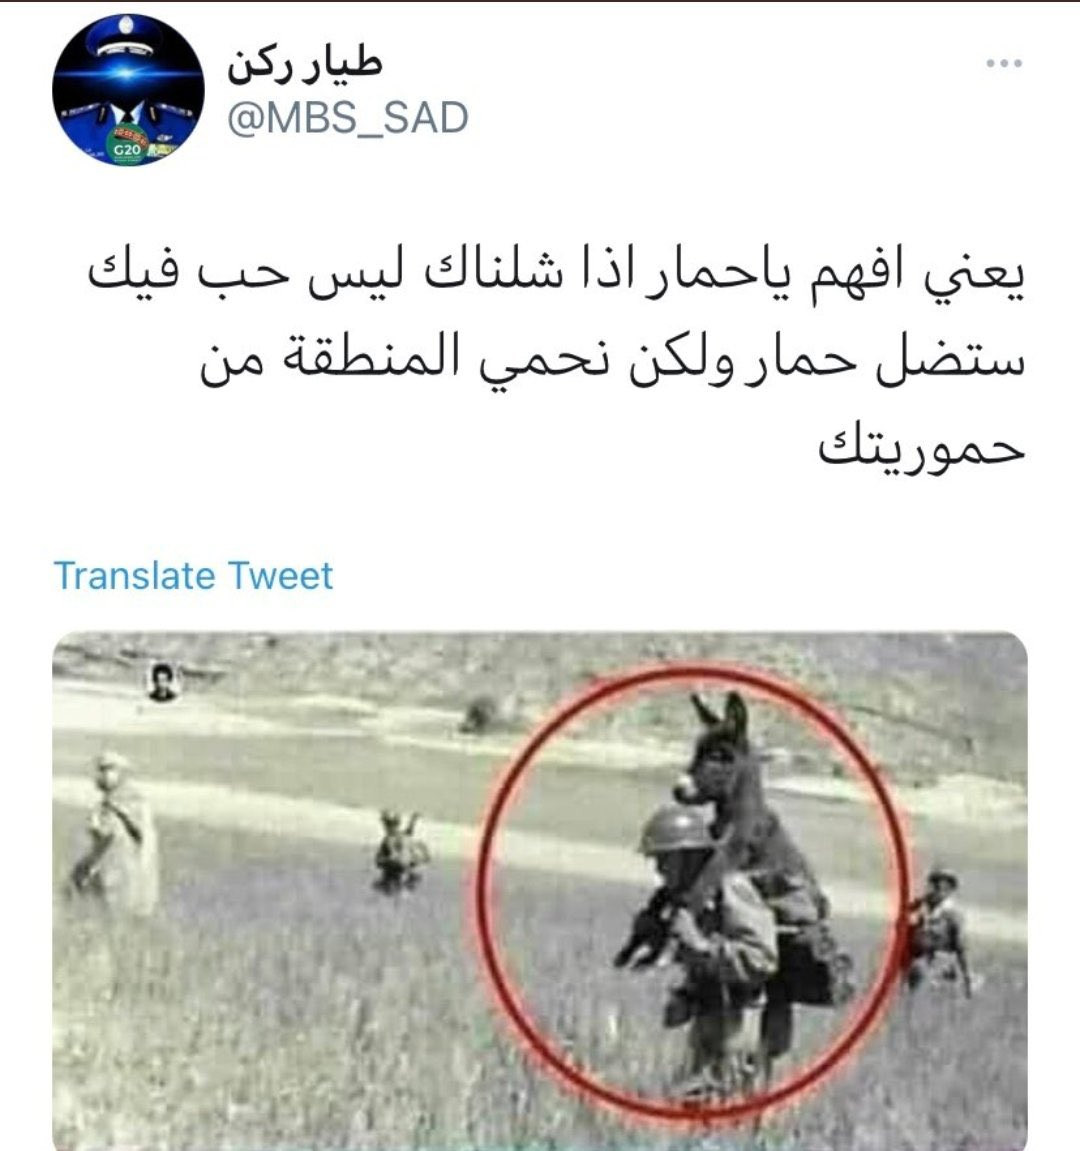Click the distant soldier in the field
Screen dimensions: 1080x1151
[x=399, y=852]
